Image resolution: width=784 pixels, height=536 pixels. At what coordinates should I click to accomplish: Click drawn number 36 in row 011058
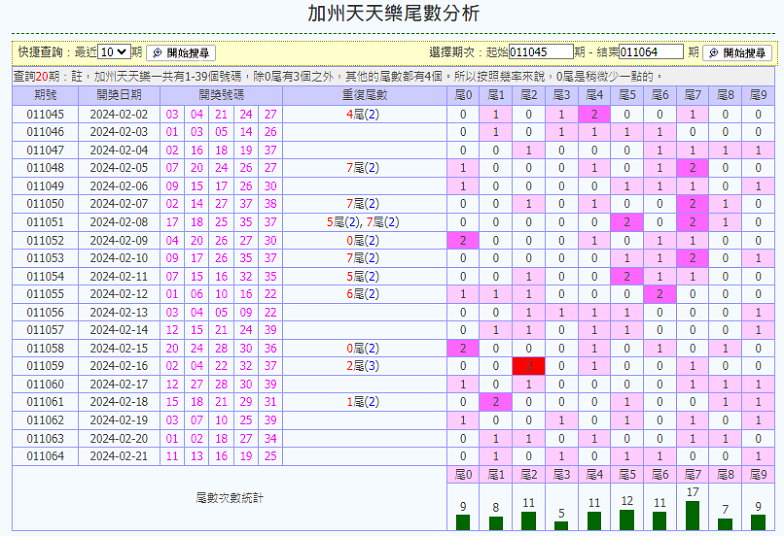point(270,348)
